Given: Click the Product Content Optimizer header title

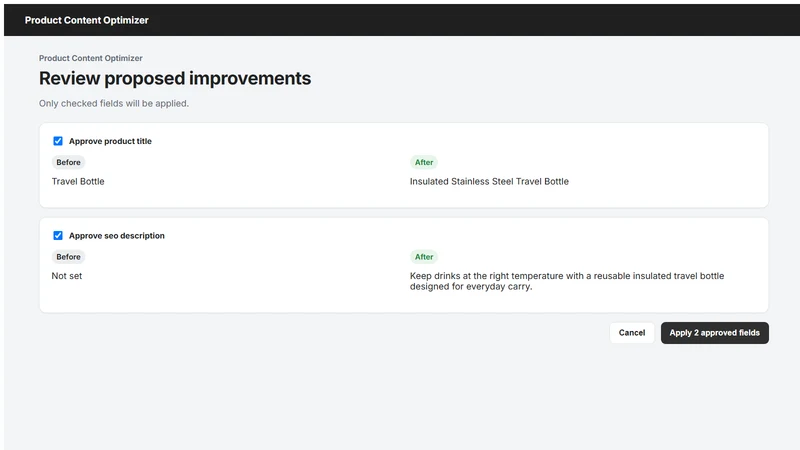Looking at the screenshot, I should 87,20.
